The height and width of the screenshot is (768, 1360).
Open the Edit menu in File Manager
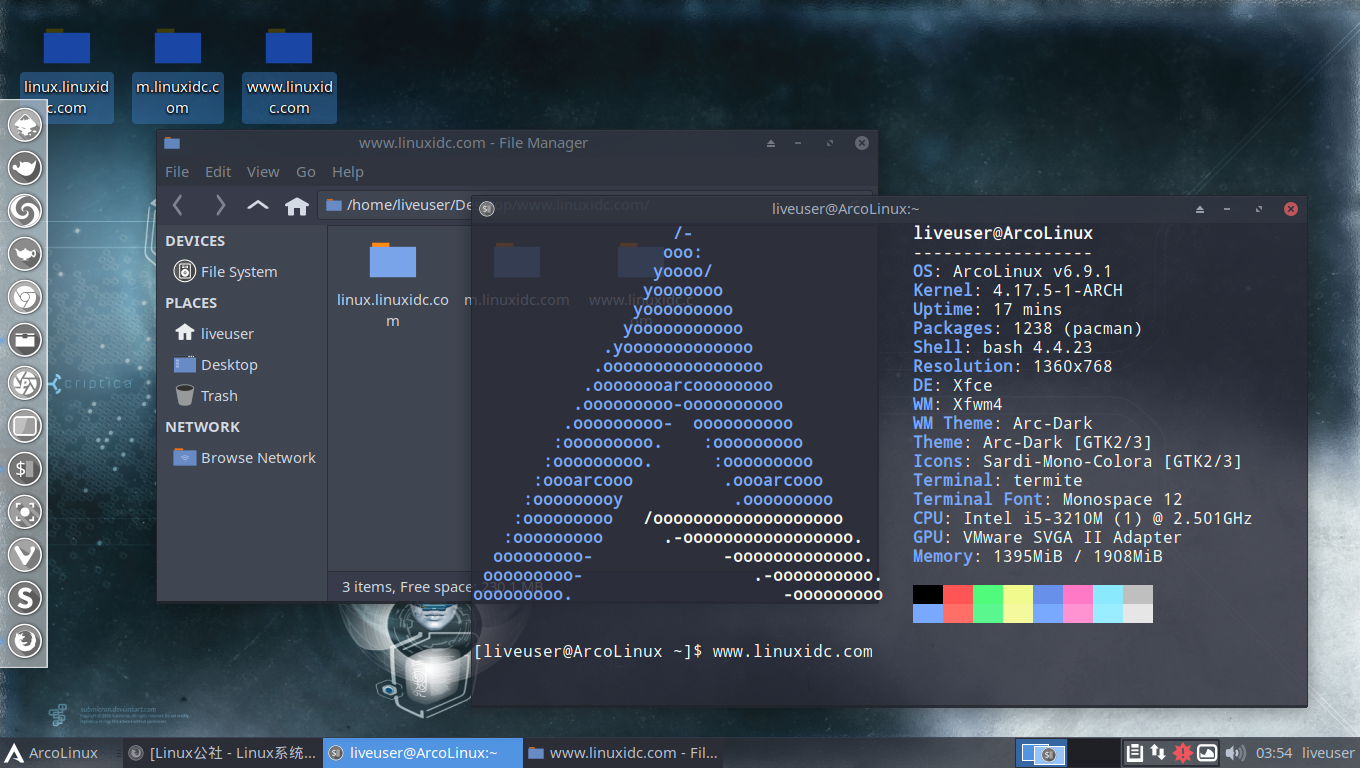[218, 172]
